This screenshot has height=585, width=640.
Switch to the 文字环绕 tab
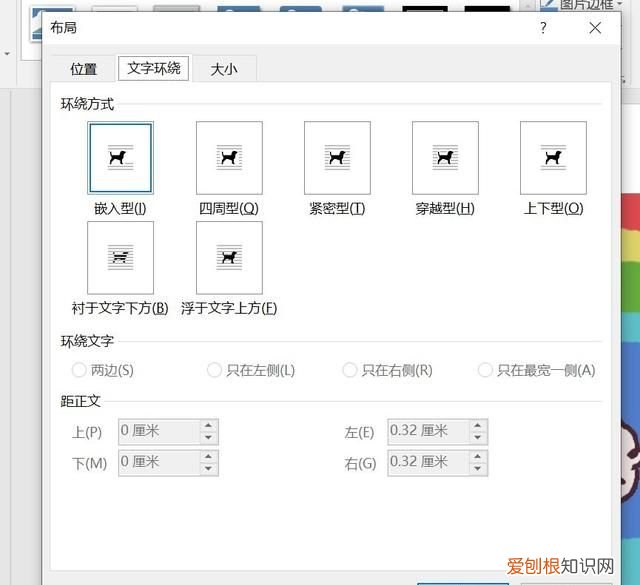point(153,68)
